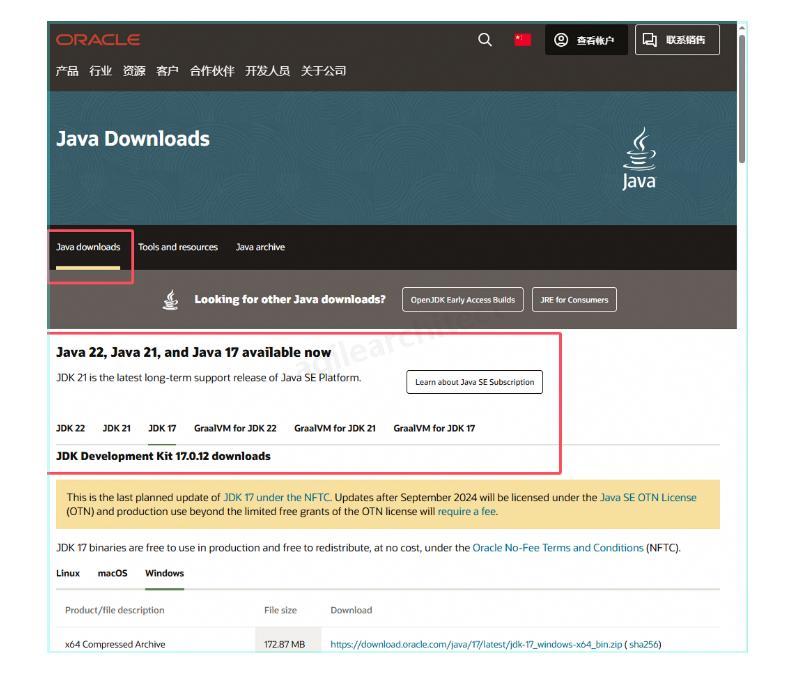
Task: Click the small Java icon beside Looking for other downloads
Action: pyautogui.click(x=171, y=299)
